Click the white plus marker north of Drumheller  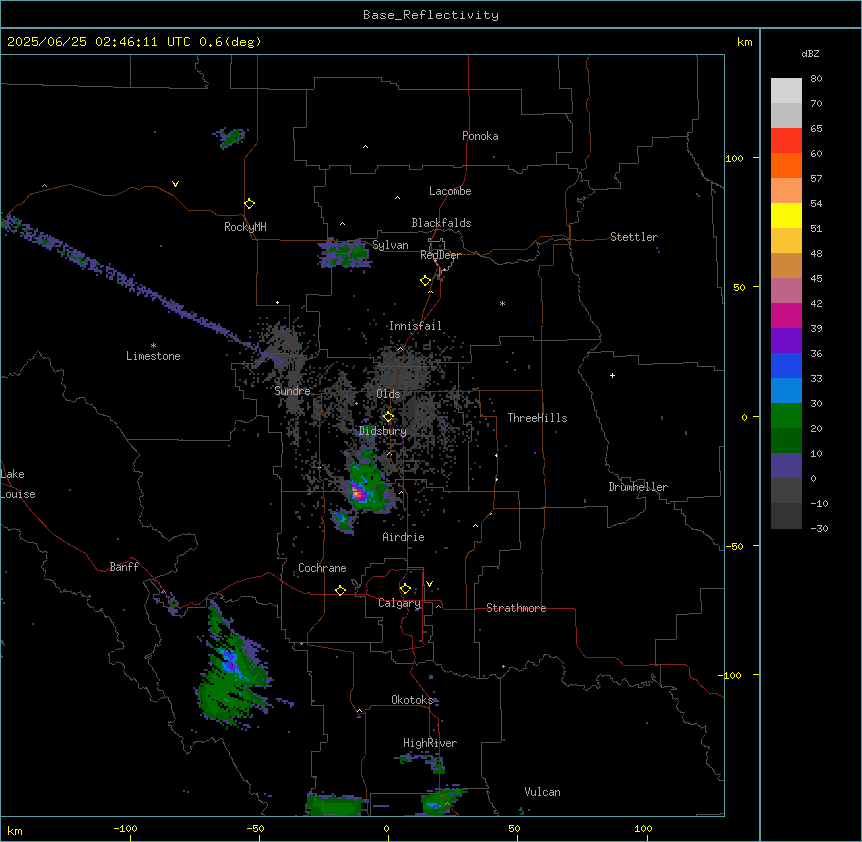(612, 375)
